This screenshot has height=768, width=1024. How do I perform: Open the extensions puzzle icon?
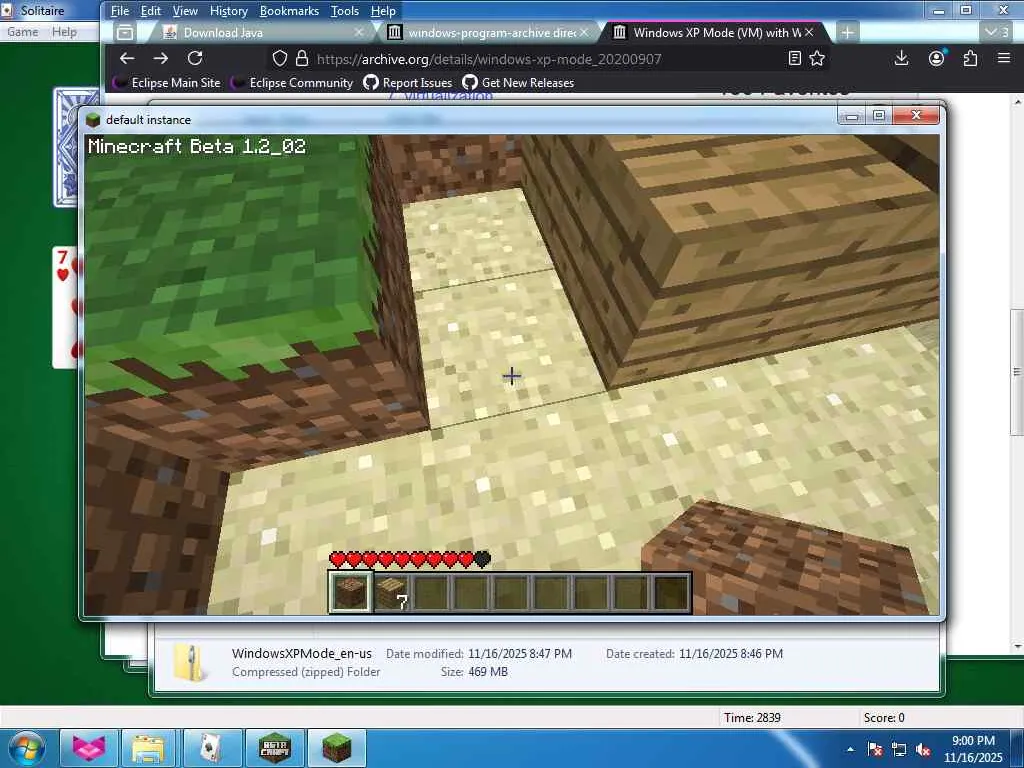click(970, 58)
